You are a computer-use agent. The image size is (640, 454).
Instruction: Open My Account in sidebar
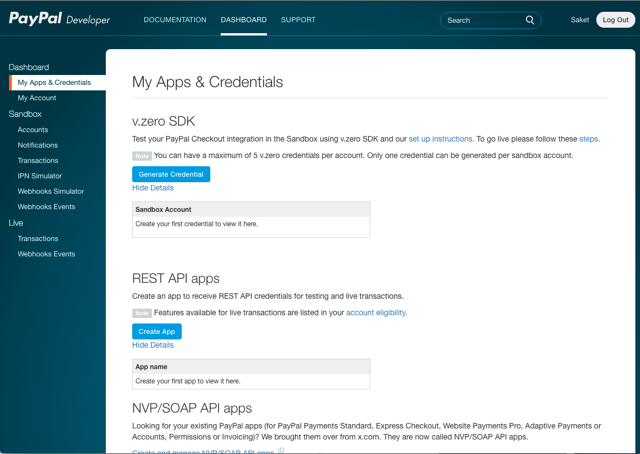point(37,98)
